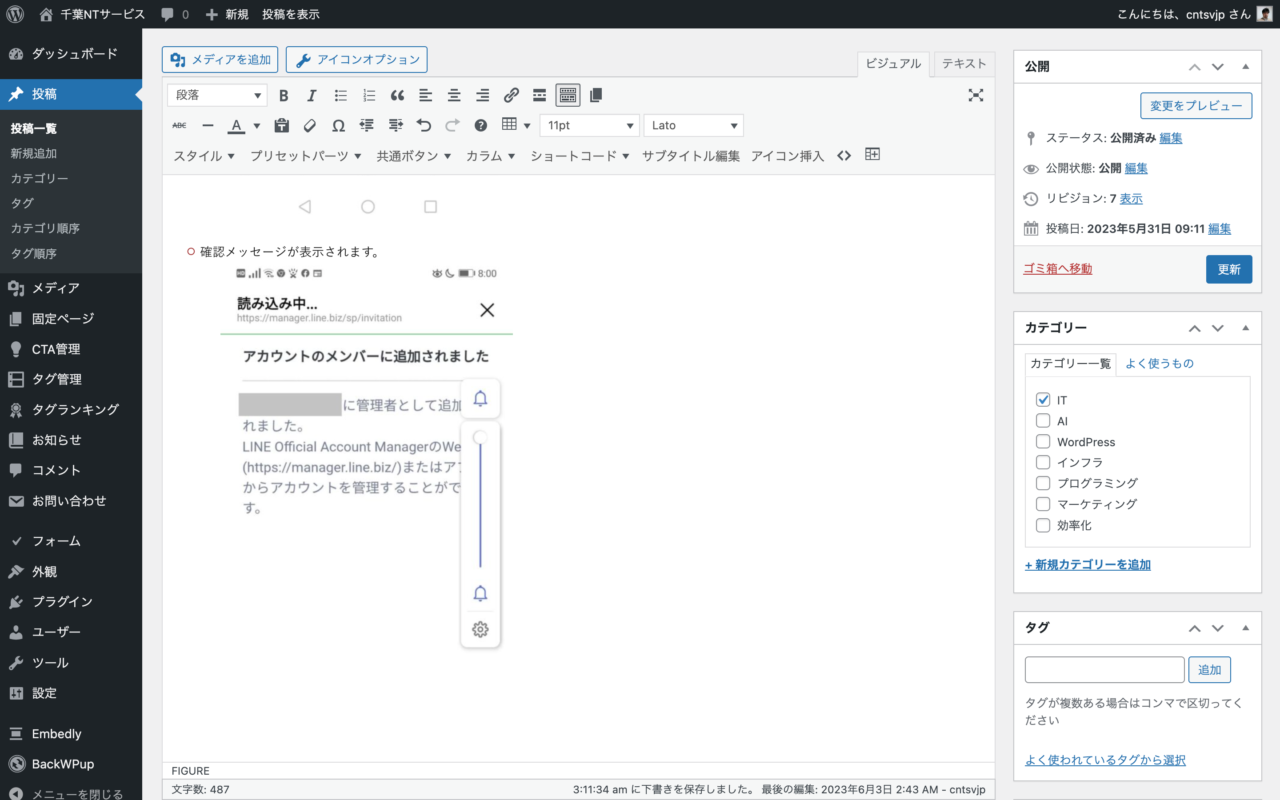Undo the last edit
1280x800 pixels.
pos(424,126)
